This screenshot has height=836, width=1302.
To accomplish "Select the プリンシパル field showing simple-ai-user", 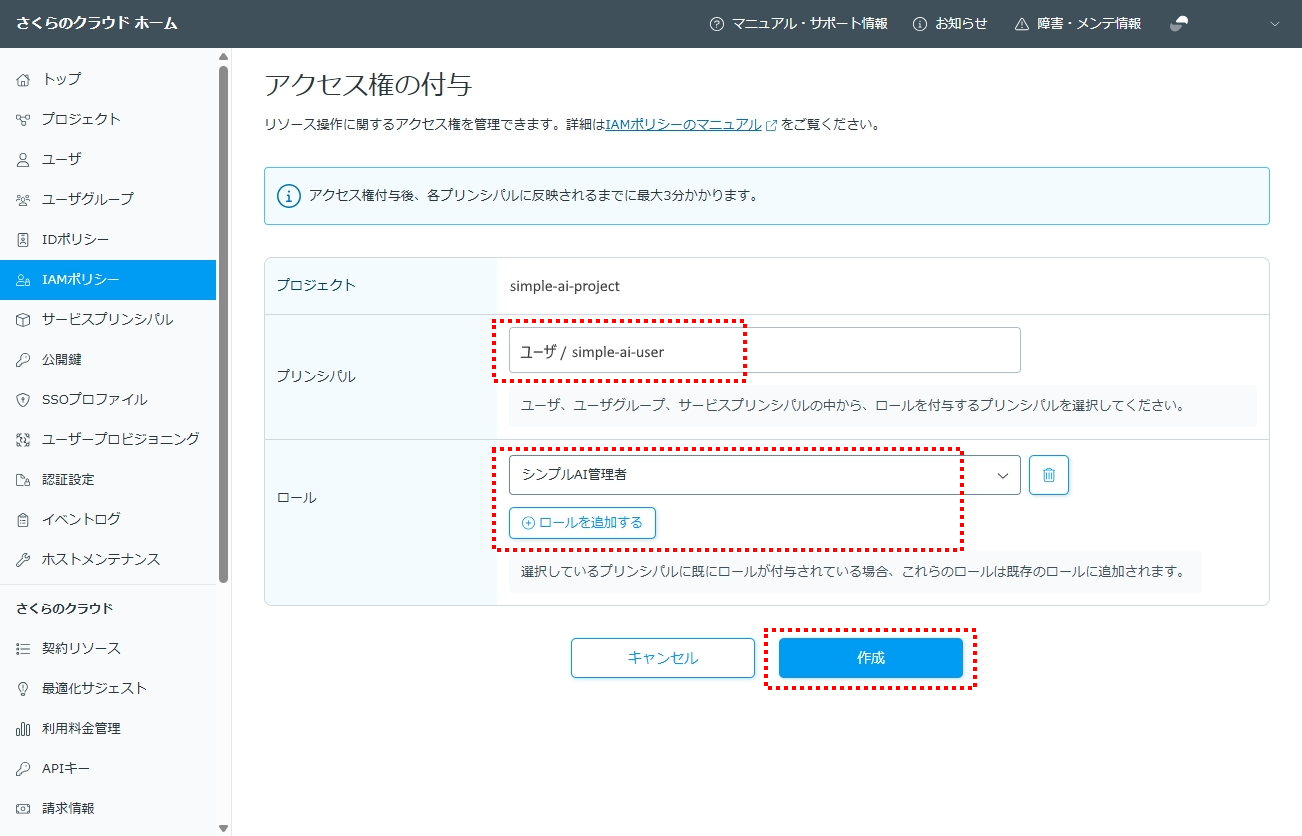I will click(764, 351).
